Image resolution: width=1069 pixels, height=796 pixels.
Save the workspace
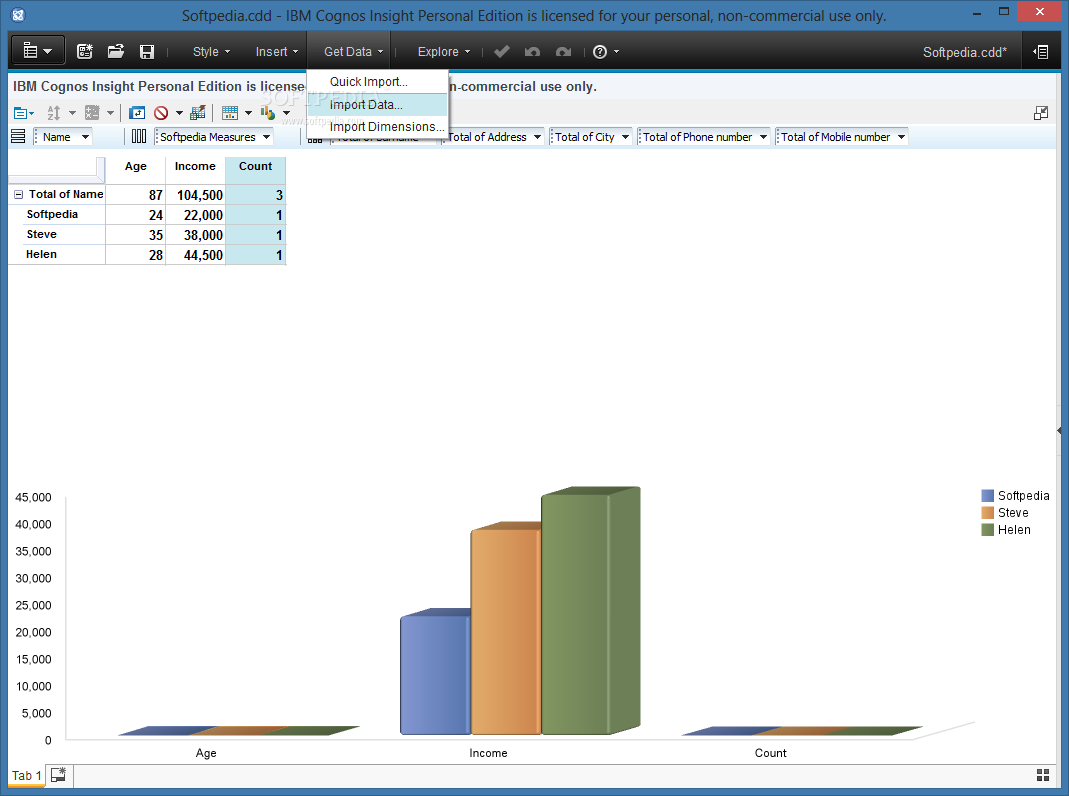tap(147, 52)
